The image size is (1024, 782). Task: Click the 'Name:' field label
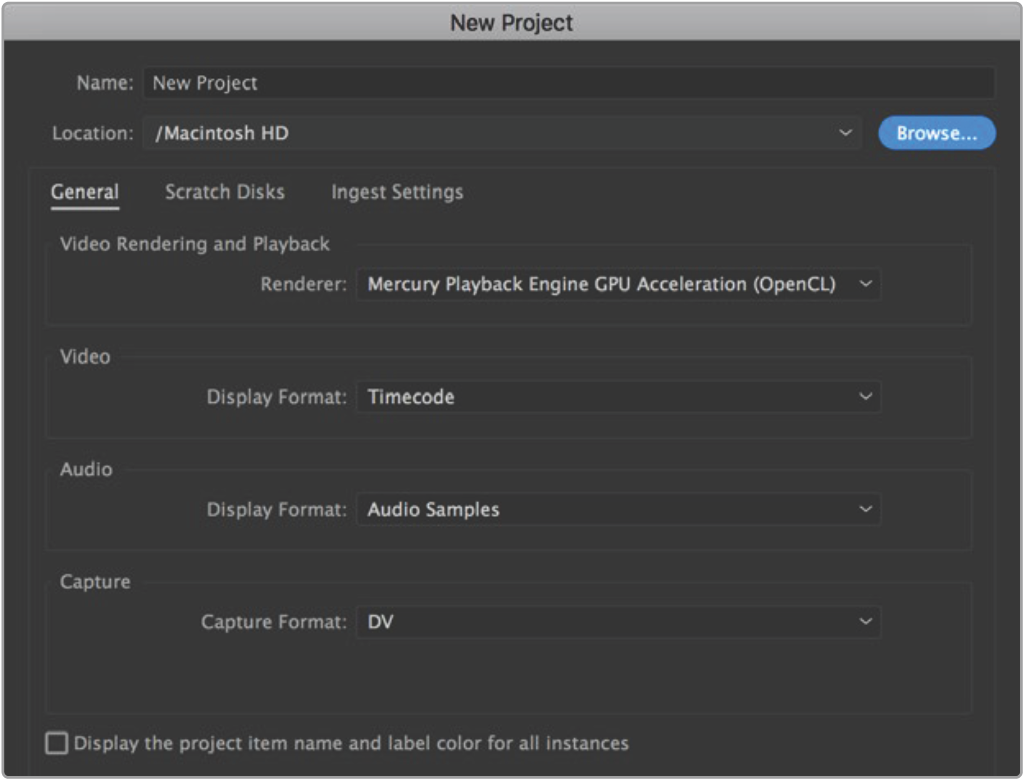click(x=104, y=84)
